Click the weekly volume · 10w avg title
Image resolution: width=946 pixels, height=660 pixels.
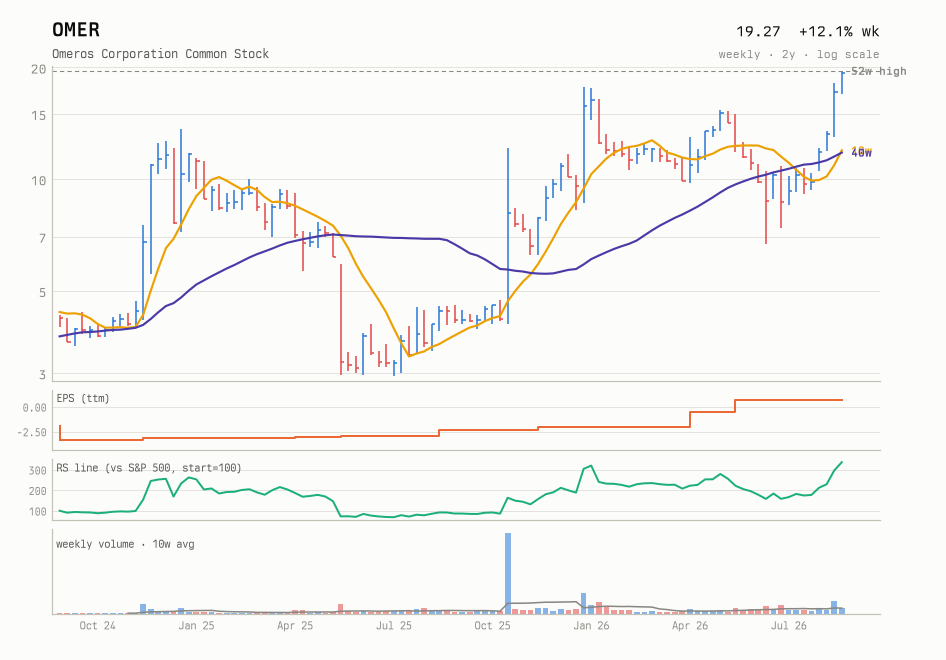tap(125, 544)
